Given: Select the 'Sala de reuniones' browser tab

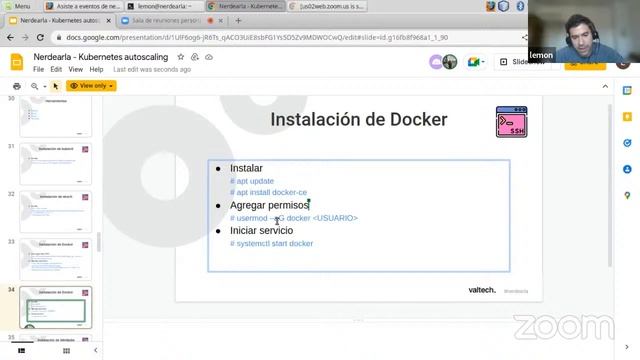Looking at the screenshot, I should (166, 20).
